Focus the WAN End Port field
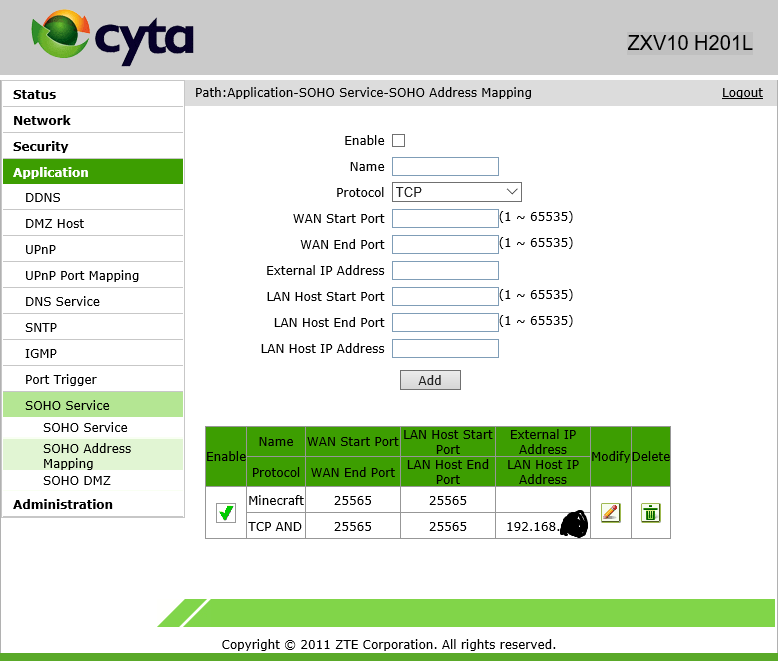Viewport: 779px width, 663px height. coord(445,244)
